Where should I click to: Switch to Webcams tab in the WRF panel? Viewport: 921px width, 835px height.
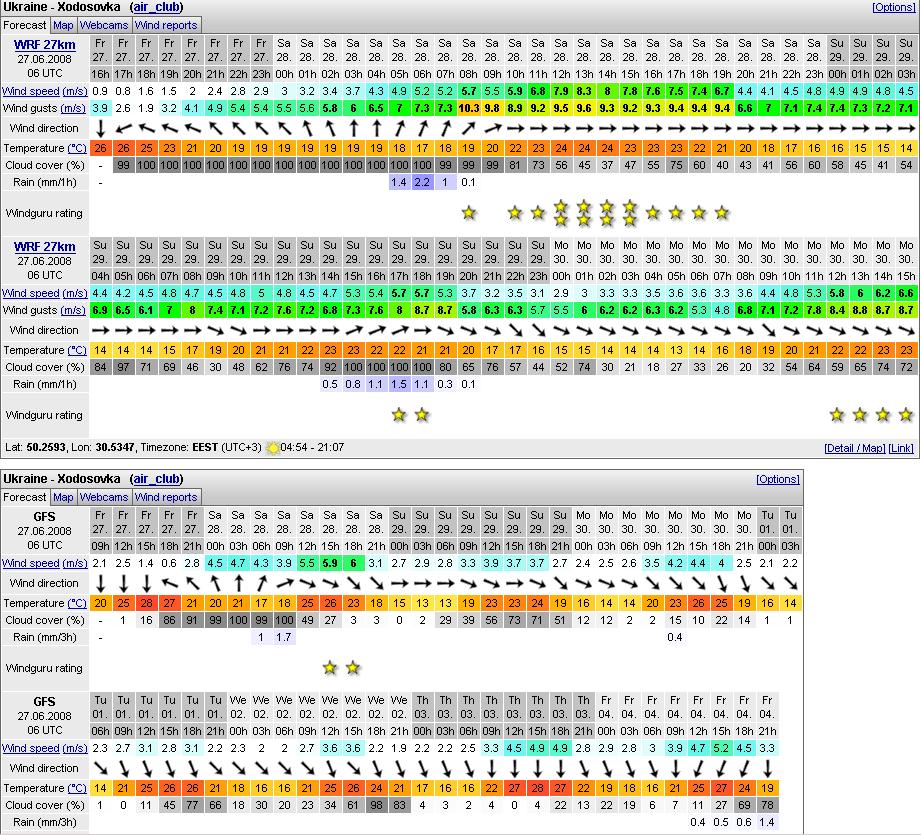(103, 25)
